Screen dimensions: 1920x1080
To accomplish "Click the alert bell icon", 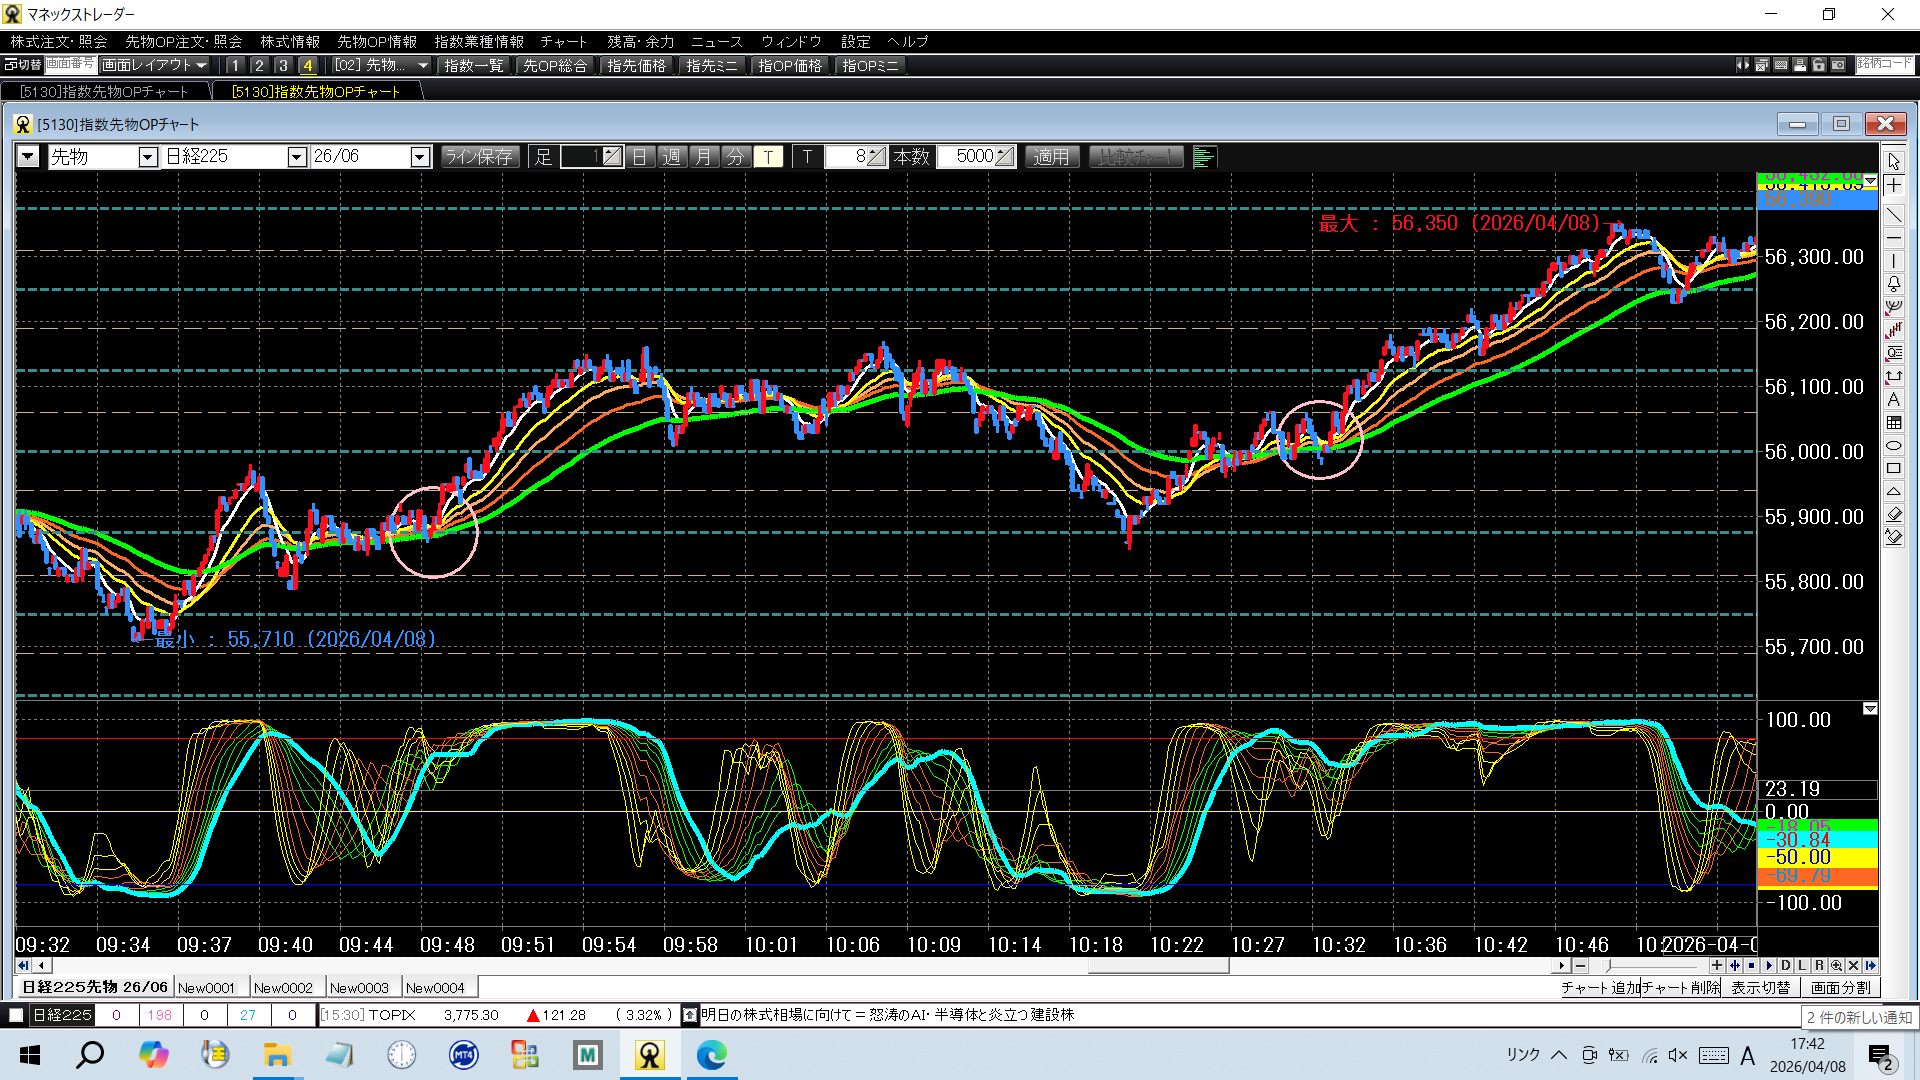I will (x=1893, y=284).
